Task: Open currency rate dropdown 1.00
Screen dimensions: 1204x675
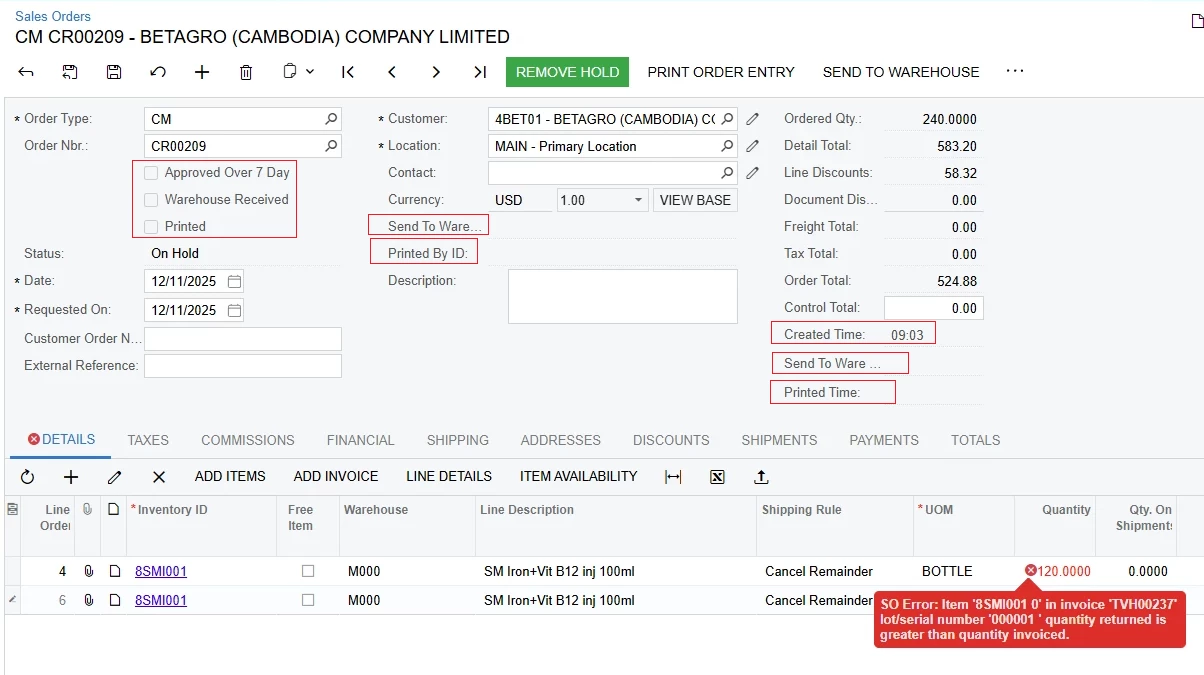Action: [x=639, y=200]
